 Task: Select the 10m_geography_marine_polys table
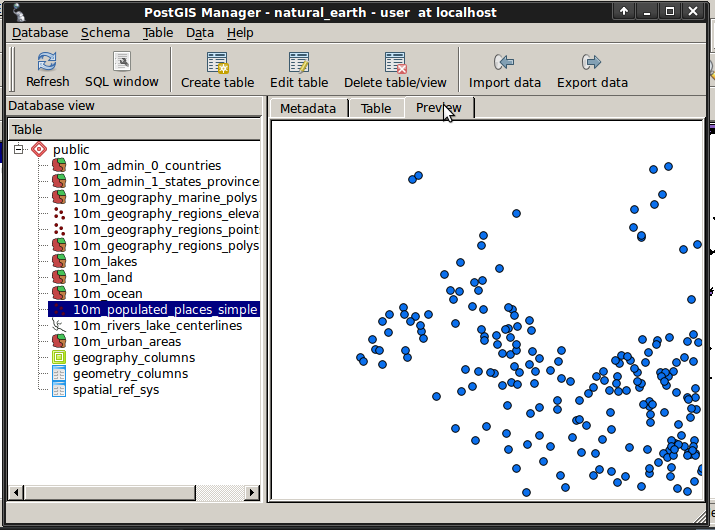click(165, 197)
